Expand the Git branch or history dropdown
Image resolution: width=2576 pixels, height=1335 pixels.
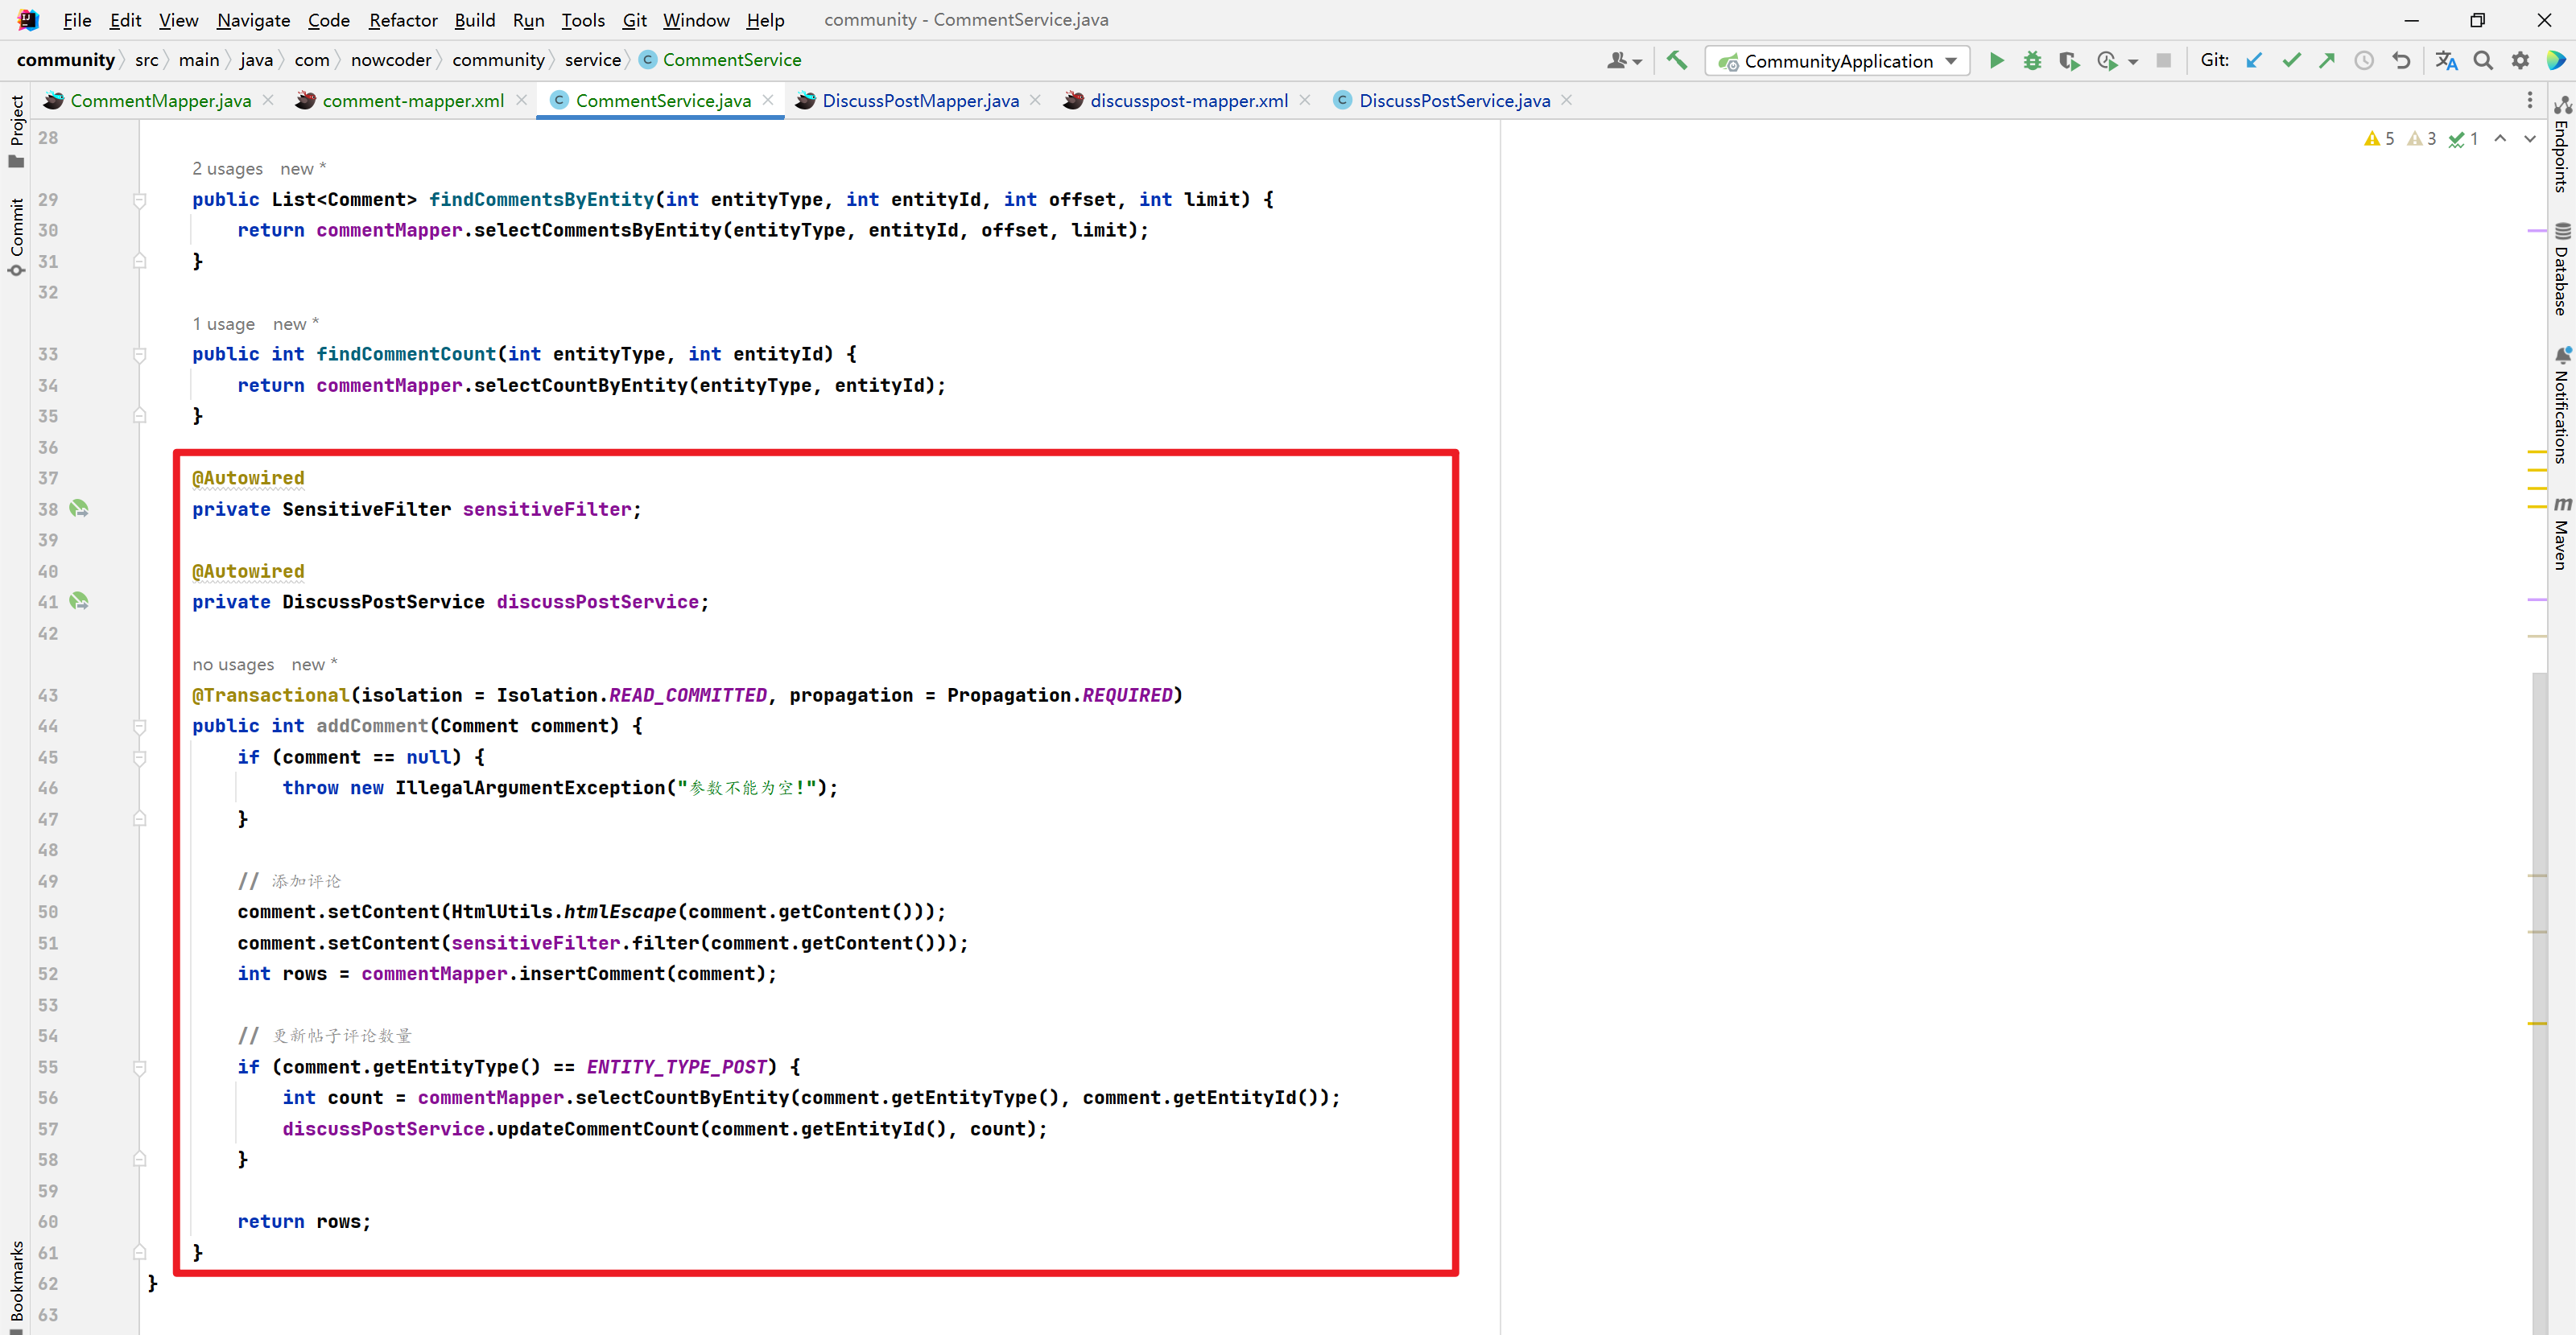click(2367, 60)
